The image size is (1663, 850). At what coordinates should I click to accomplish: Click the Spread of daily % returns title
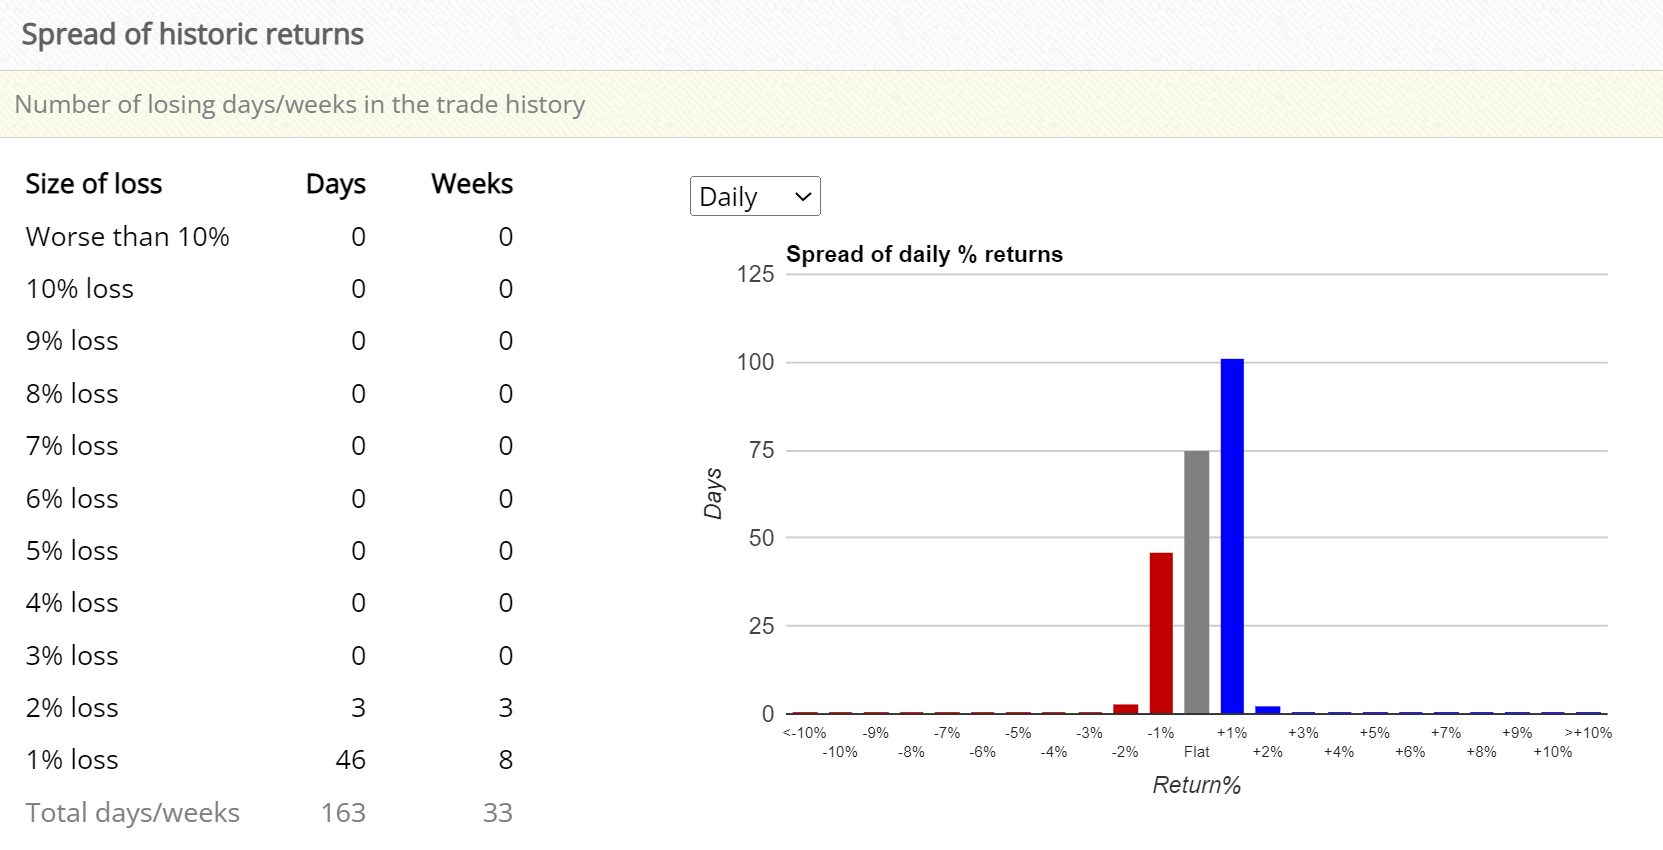(x=924, y=254)
